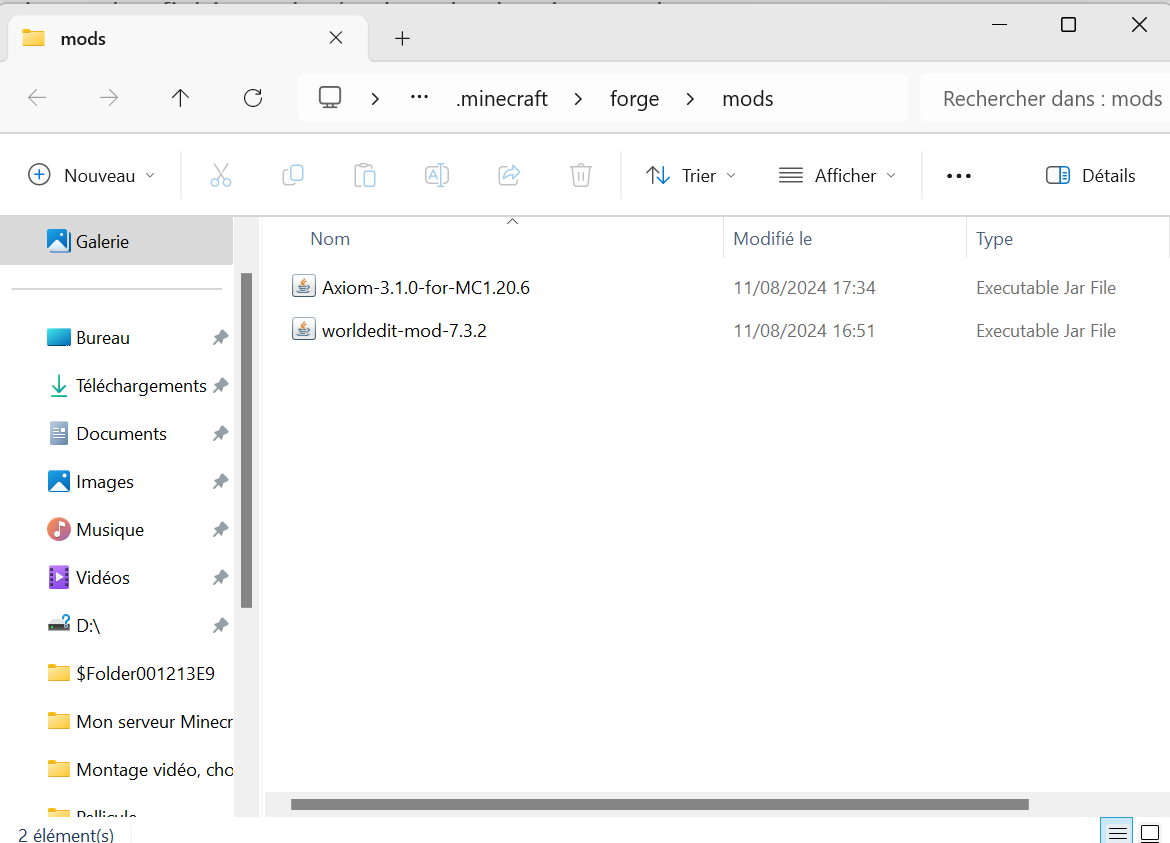
Task: Go back with the left arrow
Action: click(37, 98)
